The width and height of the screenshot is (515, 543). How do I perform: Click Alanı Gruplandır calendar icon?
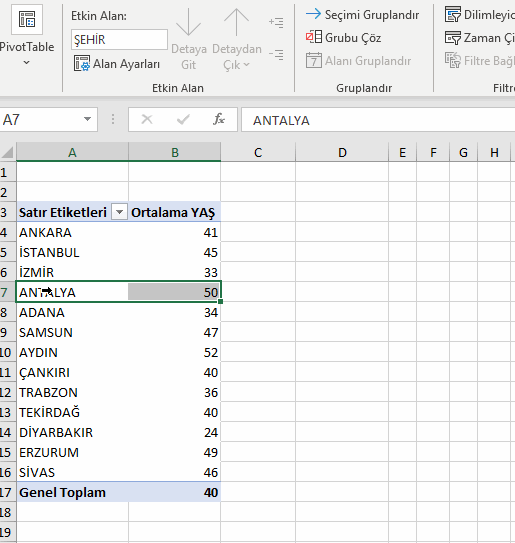tap(314, 60)
